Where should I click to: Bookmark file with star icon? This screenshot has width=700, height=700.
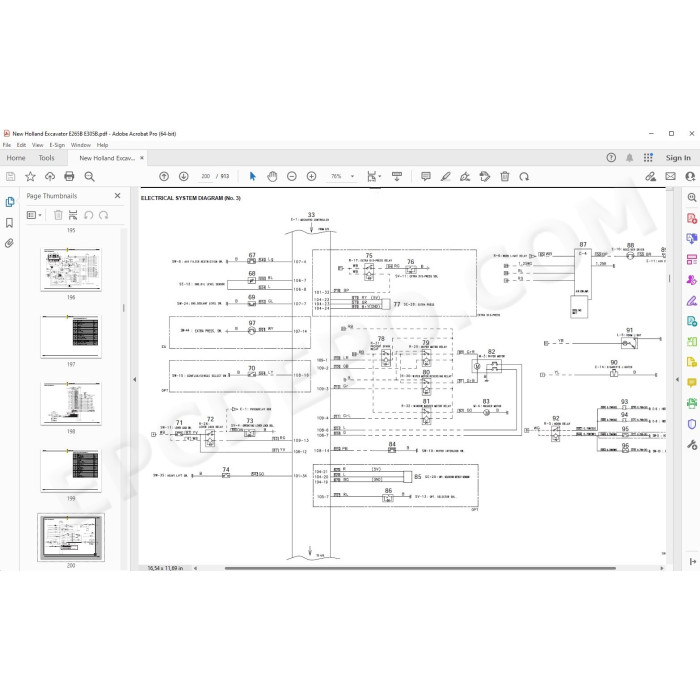30,176
